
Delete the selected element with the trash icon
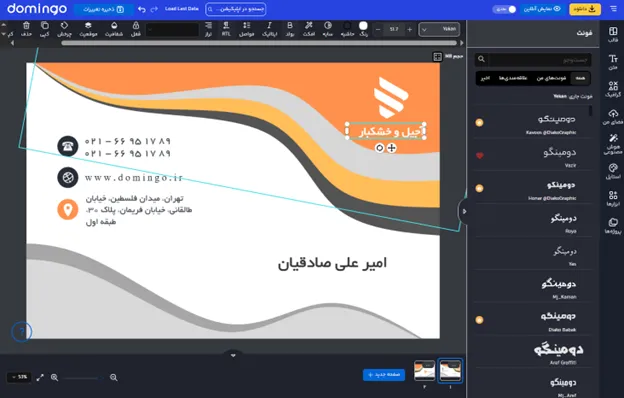point(26,29)
